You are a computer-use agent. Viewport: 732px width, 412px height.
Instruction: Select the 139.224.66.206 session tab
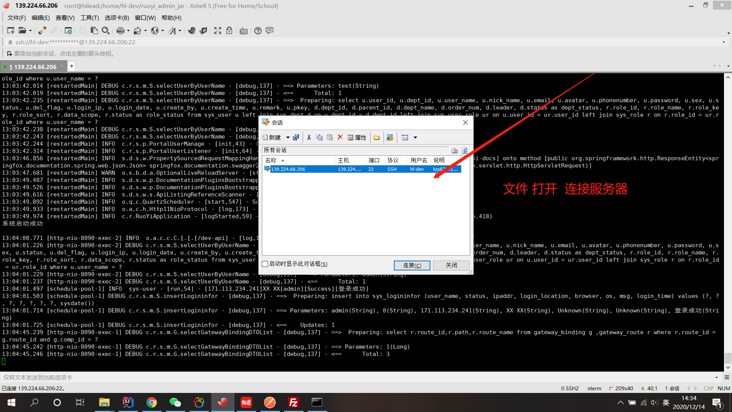tap(33, 67)
